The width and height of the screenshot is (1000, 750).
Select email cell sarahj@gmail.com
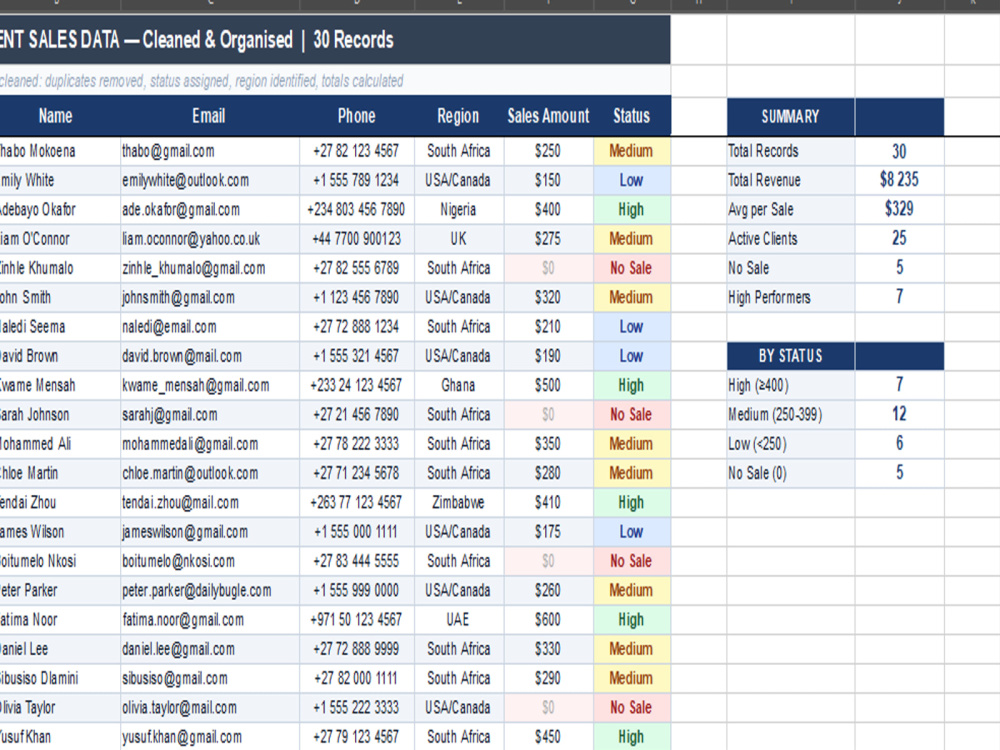[210, 415]
